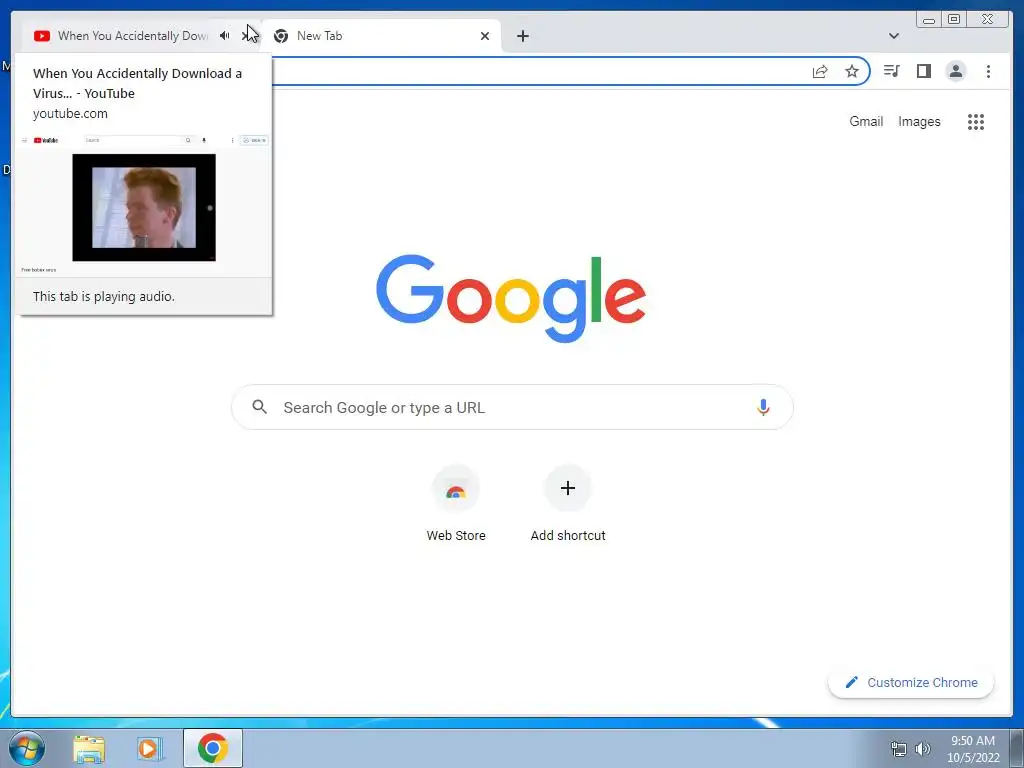Click the YouTube favicon on first tab
Image resolution: width=1024 pixels, height=768 pixels.
(x=42, y=36)
